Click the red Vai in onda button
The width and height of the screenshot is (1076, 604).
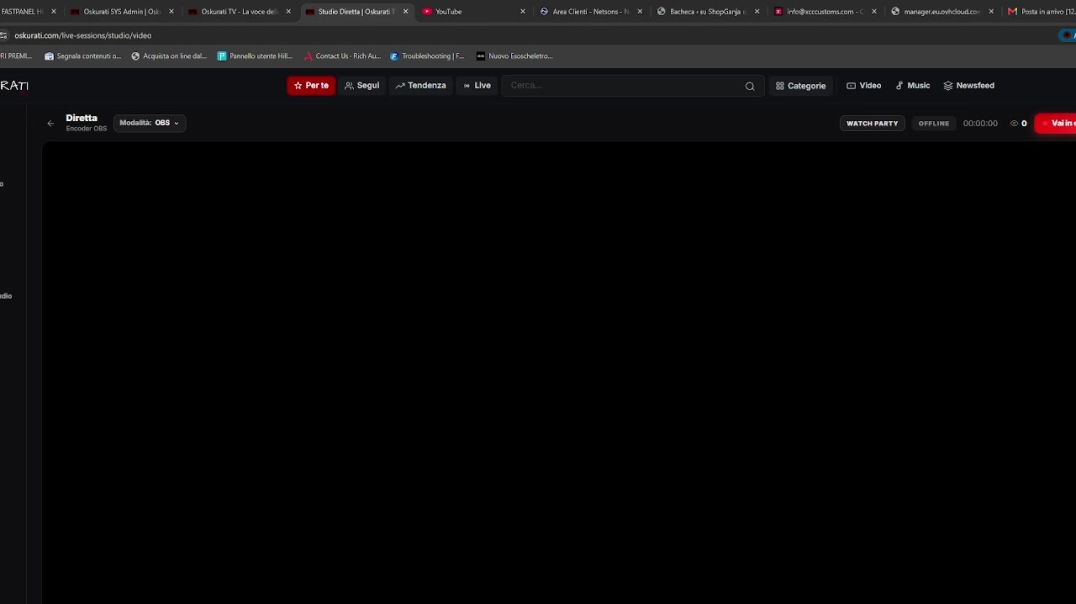[1056, 124]
